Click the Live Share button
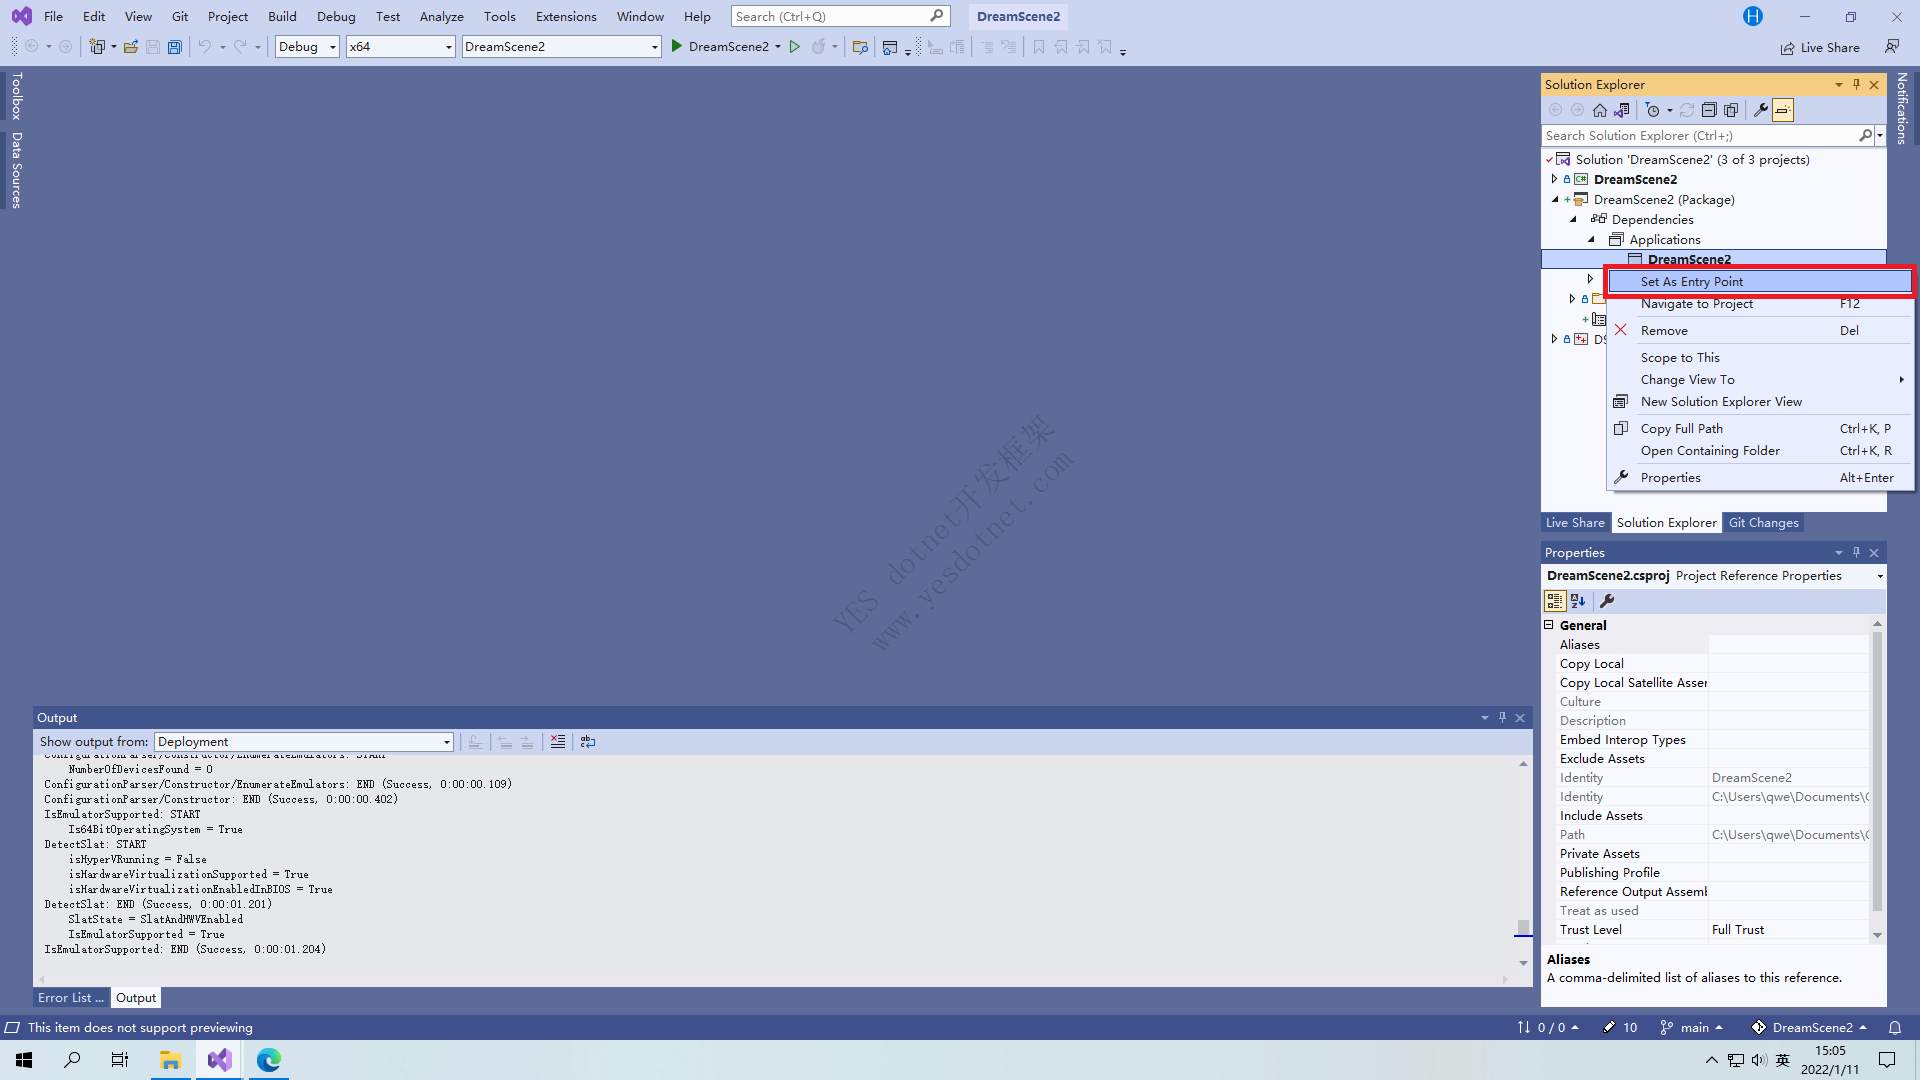The width and height of the screenshot is (1920, 1080). [1820, 47]
